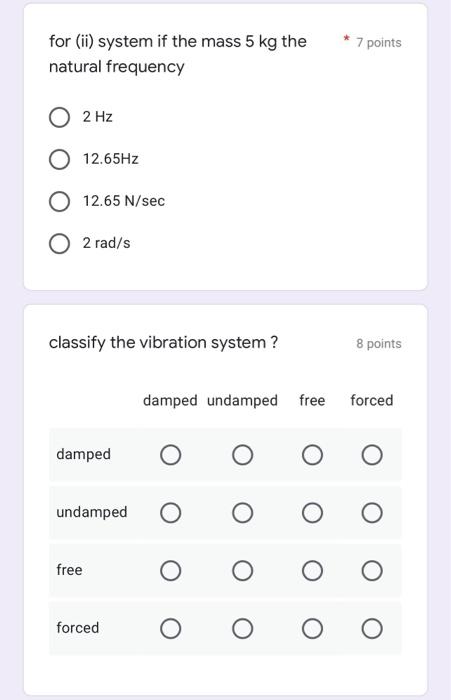Screen dimensions: 451x700
Task: Mark free row as damped
Action: point(171,571)
